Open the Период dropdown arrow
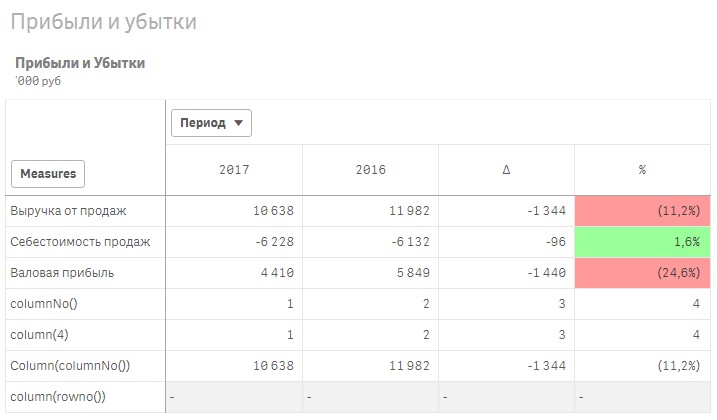The height and width of the screenshot is (420, 717). click(x=238, y=123)
